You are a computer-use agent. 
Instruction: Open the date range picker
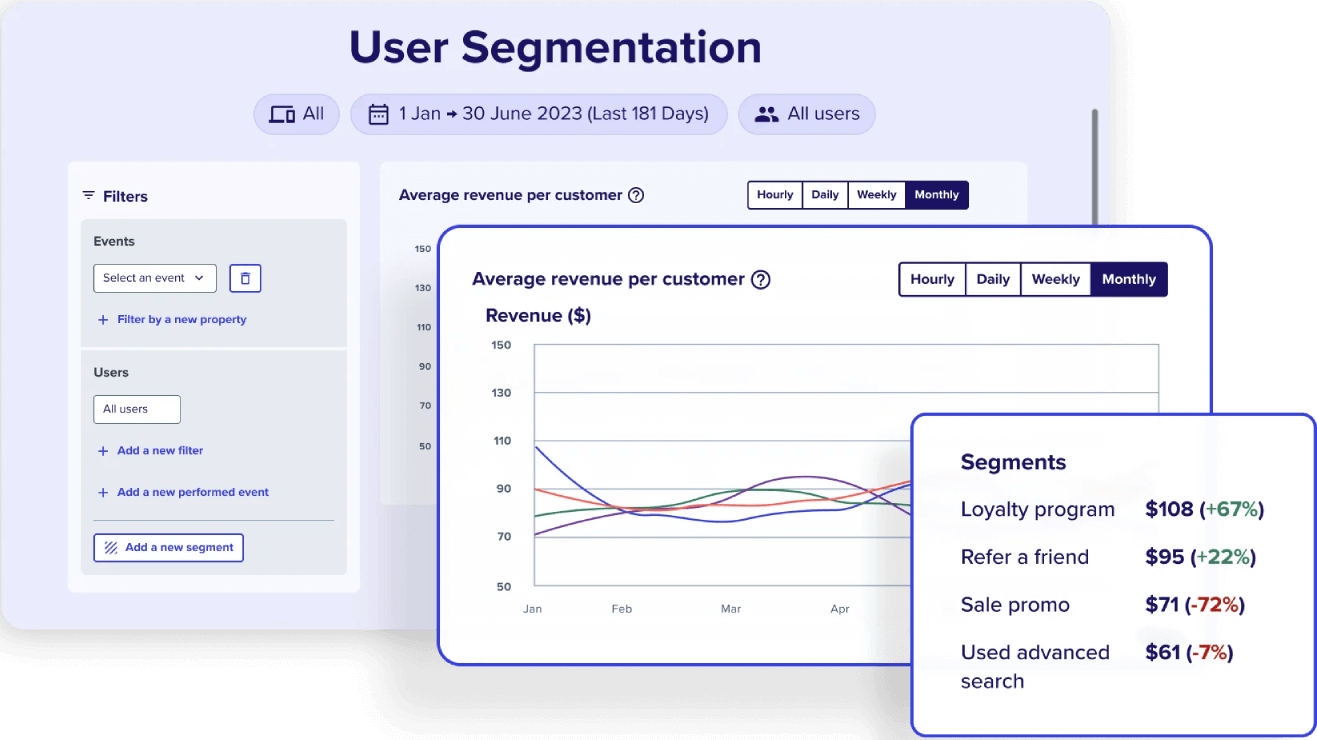pyautogui.click(x=539, y=113)
